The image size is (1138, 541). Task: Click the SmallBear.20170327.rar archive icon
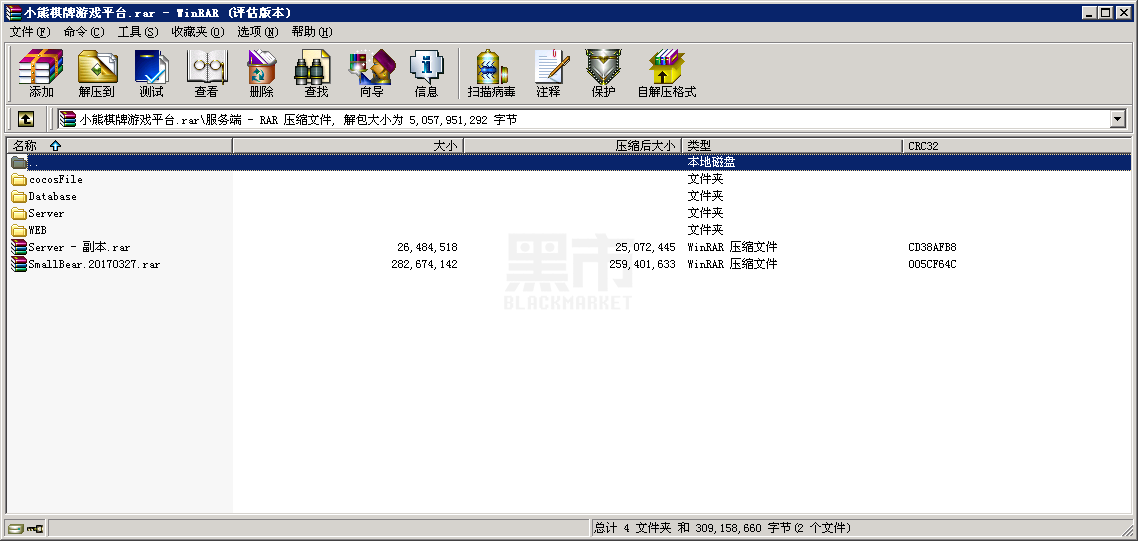[19, 264]
